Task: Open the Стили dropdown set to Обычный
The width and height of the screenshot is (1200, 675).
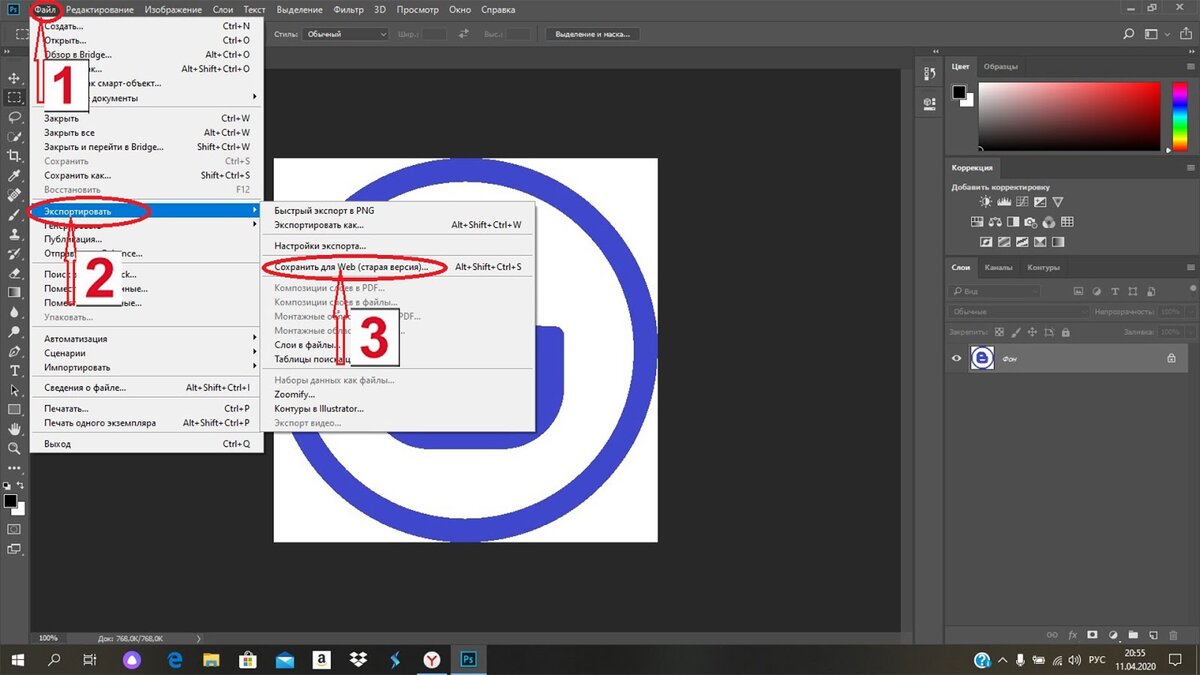Action: click(x=347, y=34)
